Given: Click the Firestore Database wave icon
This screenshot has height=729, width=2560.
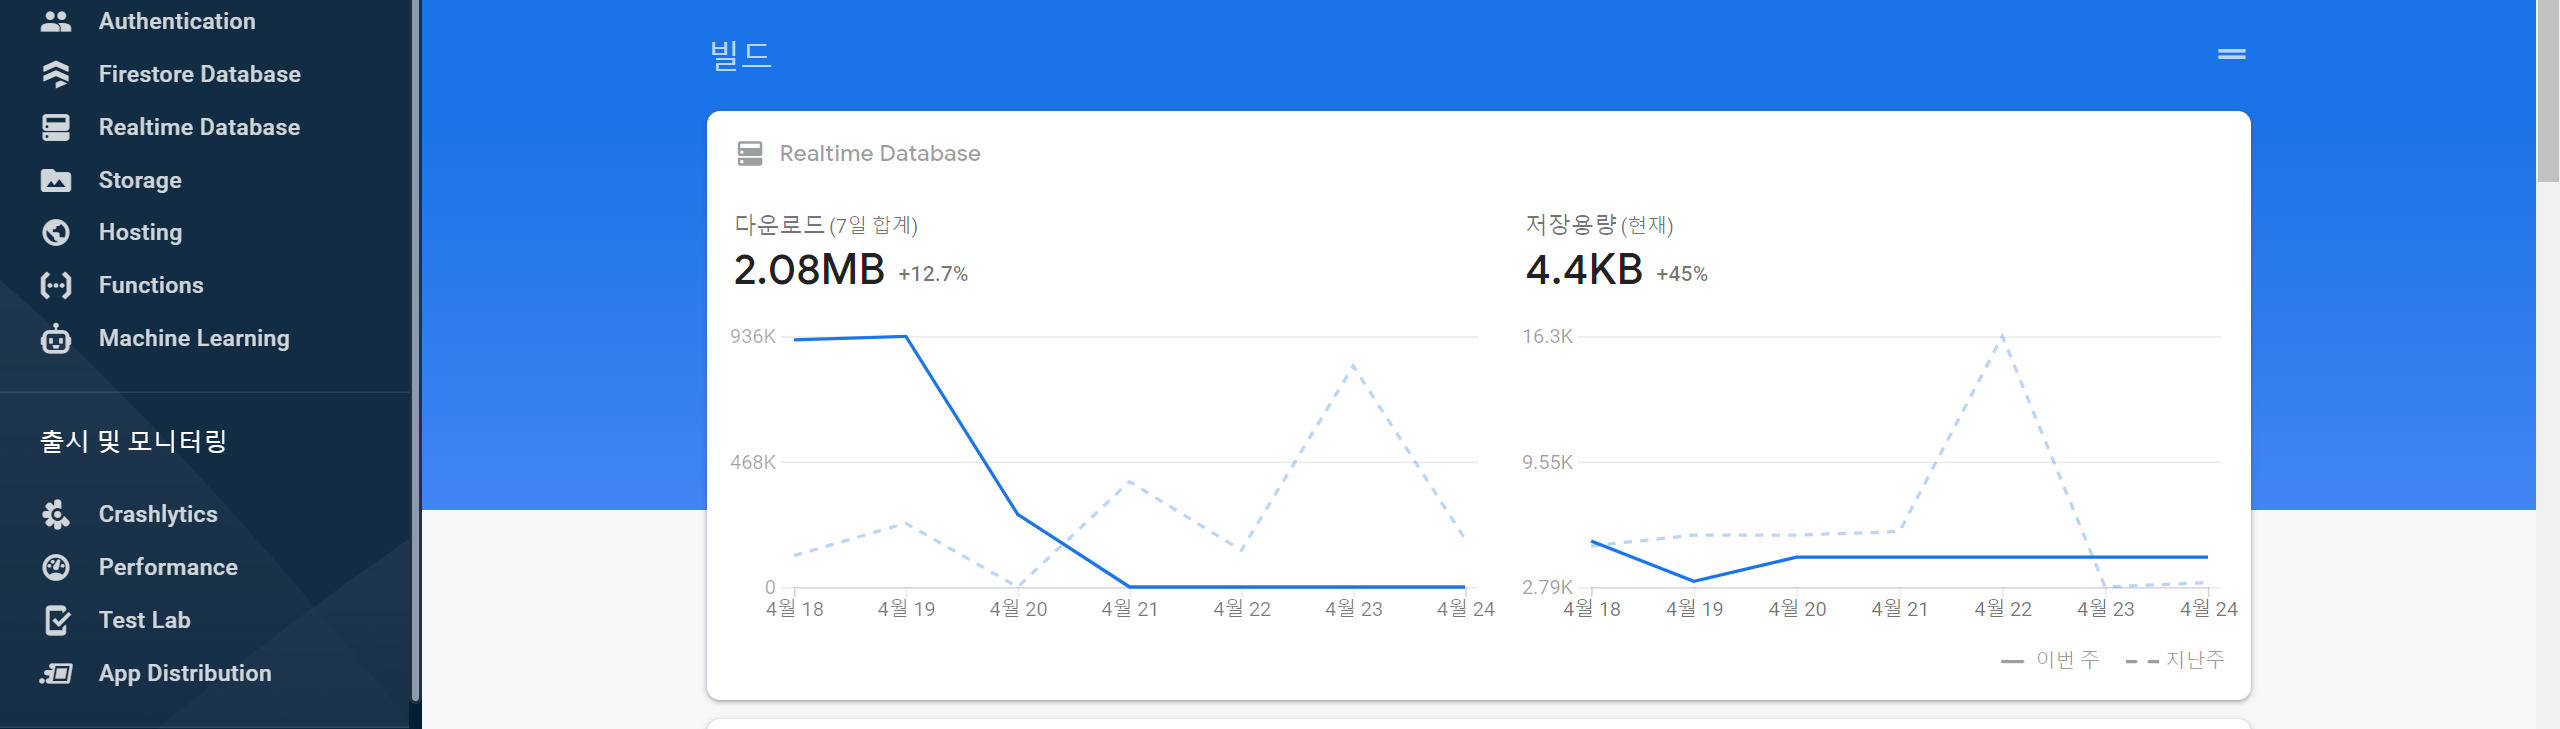Looking at the screenshot, I should (x=56, y=74).
